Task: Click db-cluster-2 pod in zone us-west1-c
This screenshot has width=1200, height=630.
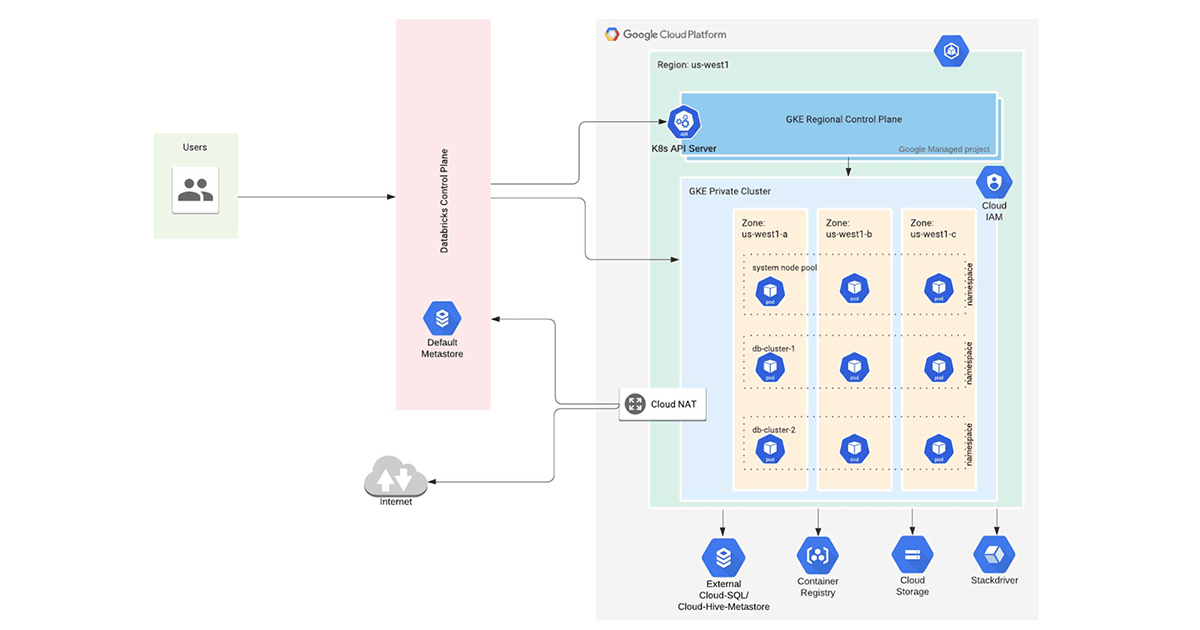Action: pyautogui.click(x=937, y=448)
